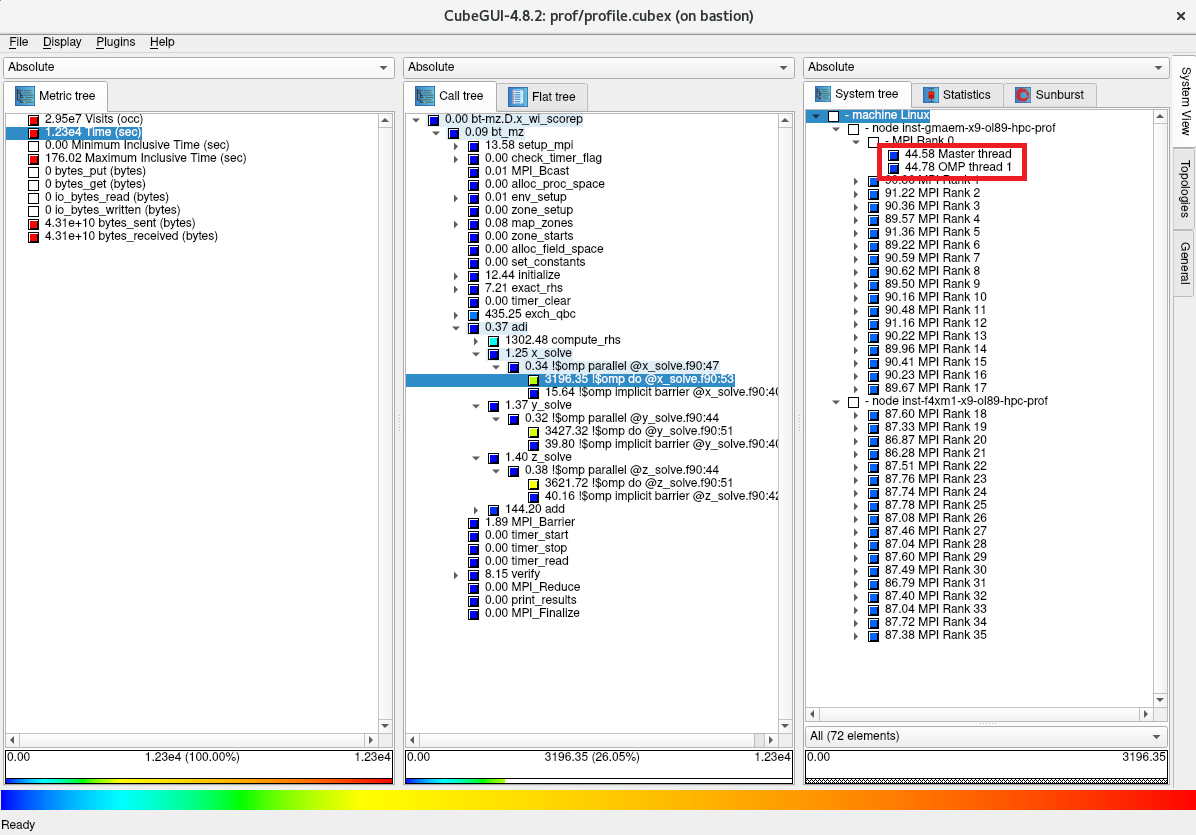Viewport: 1196px width, 835px height.
Task: Open the Plugins menu
Action: tap(116, 42)
